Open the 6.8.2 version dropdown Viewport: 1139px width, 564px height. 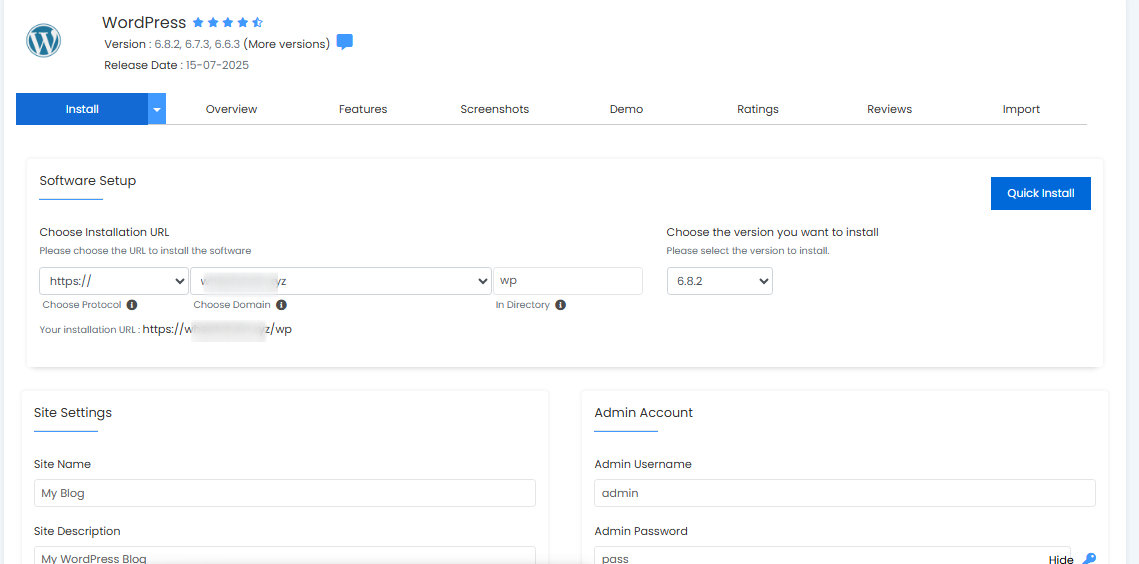coord(720,281)
